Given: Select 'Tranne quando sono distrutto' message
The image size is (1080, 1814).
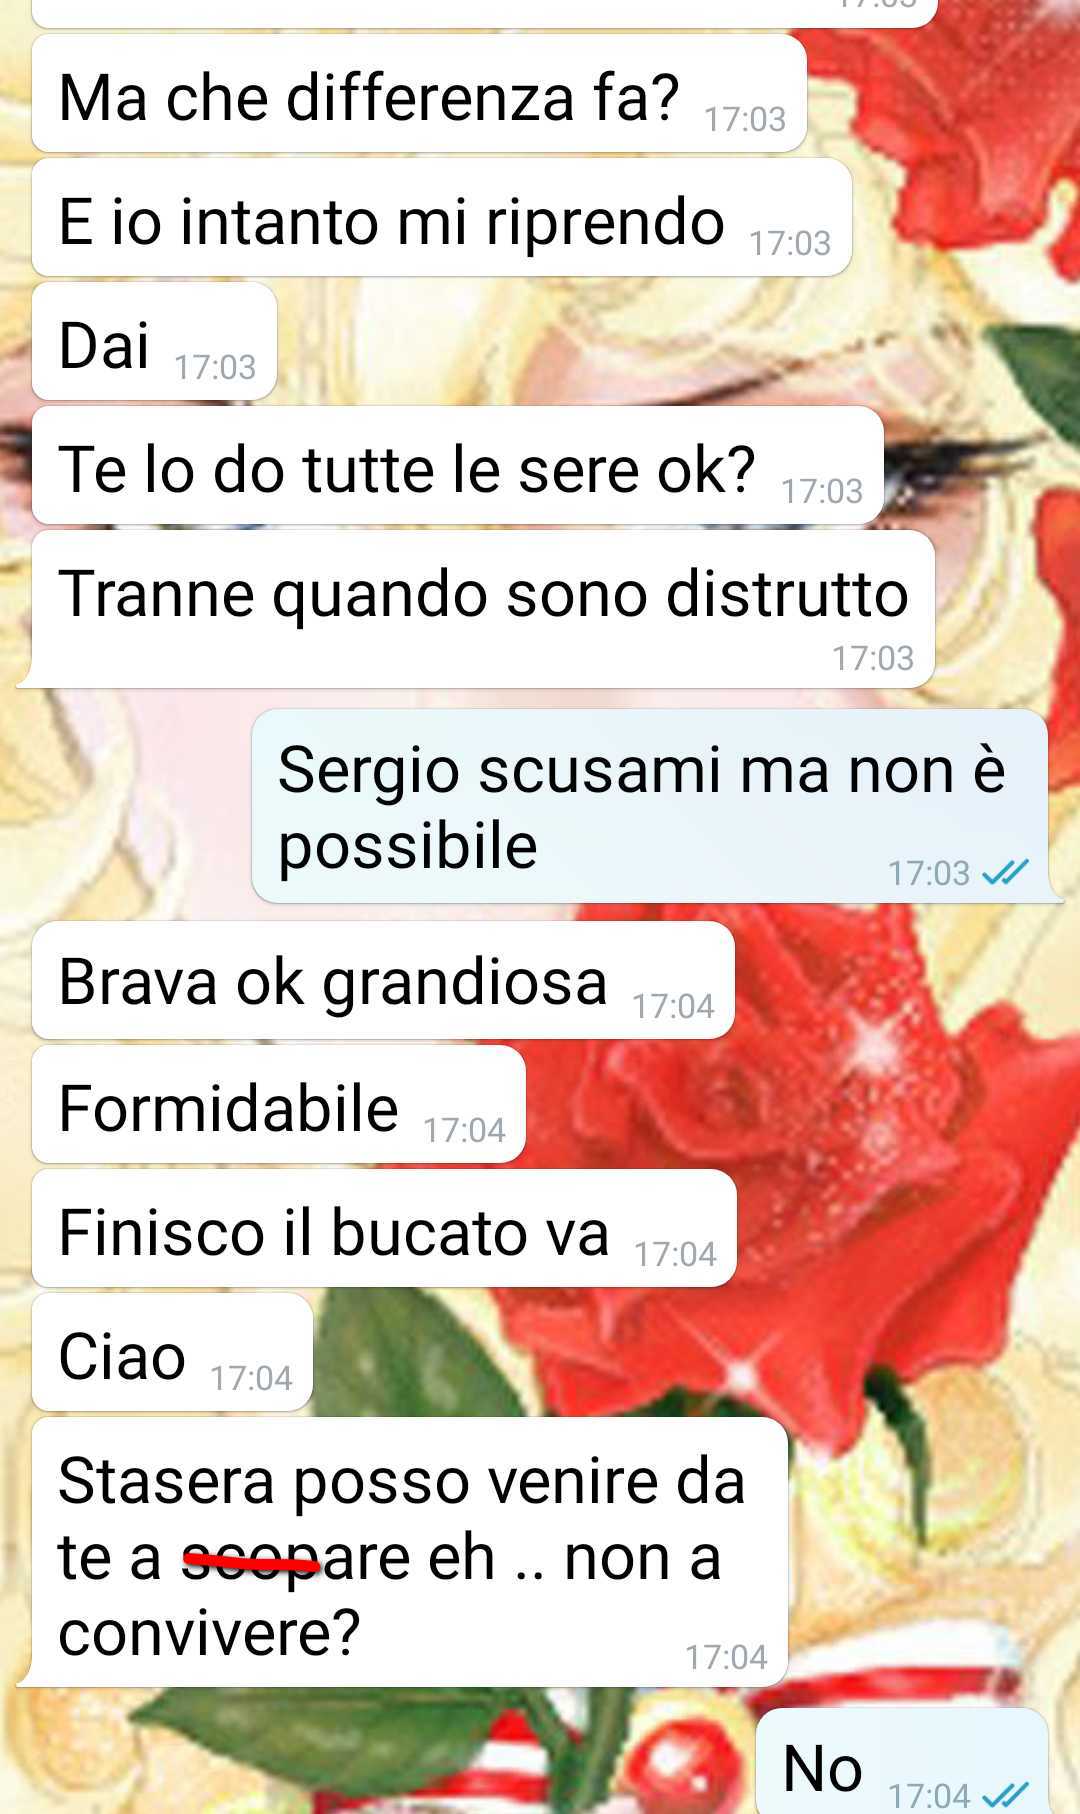Looking at the screenshot, I should [x=483, y=609].
